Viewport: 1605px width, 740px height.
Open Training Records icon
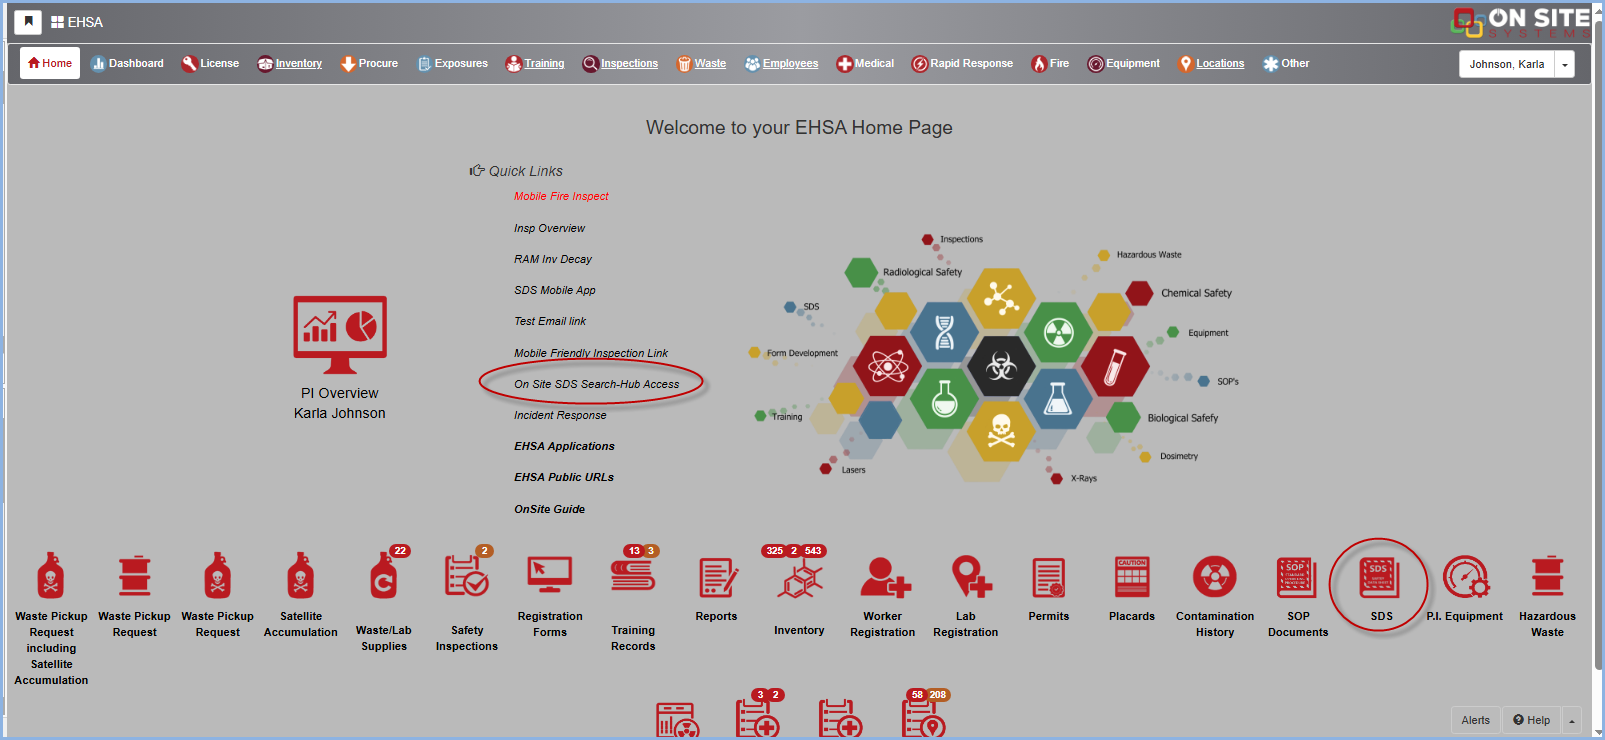tap(633, 577)
